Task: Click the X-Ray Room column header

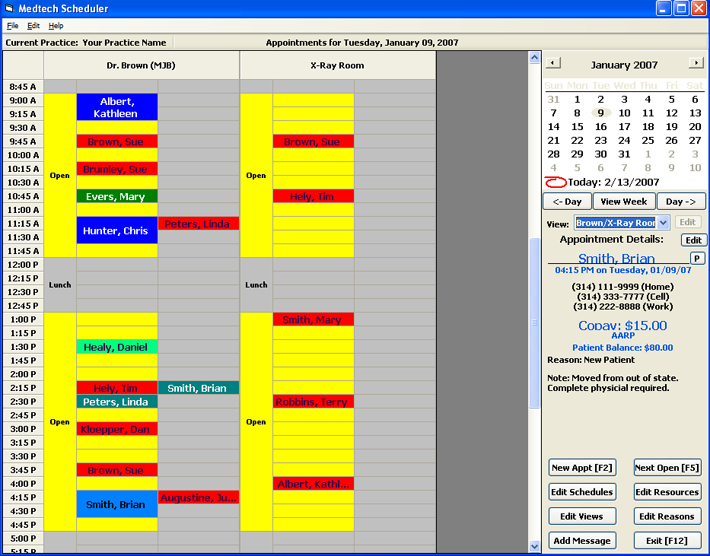Action: coord(337,65)
